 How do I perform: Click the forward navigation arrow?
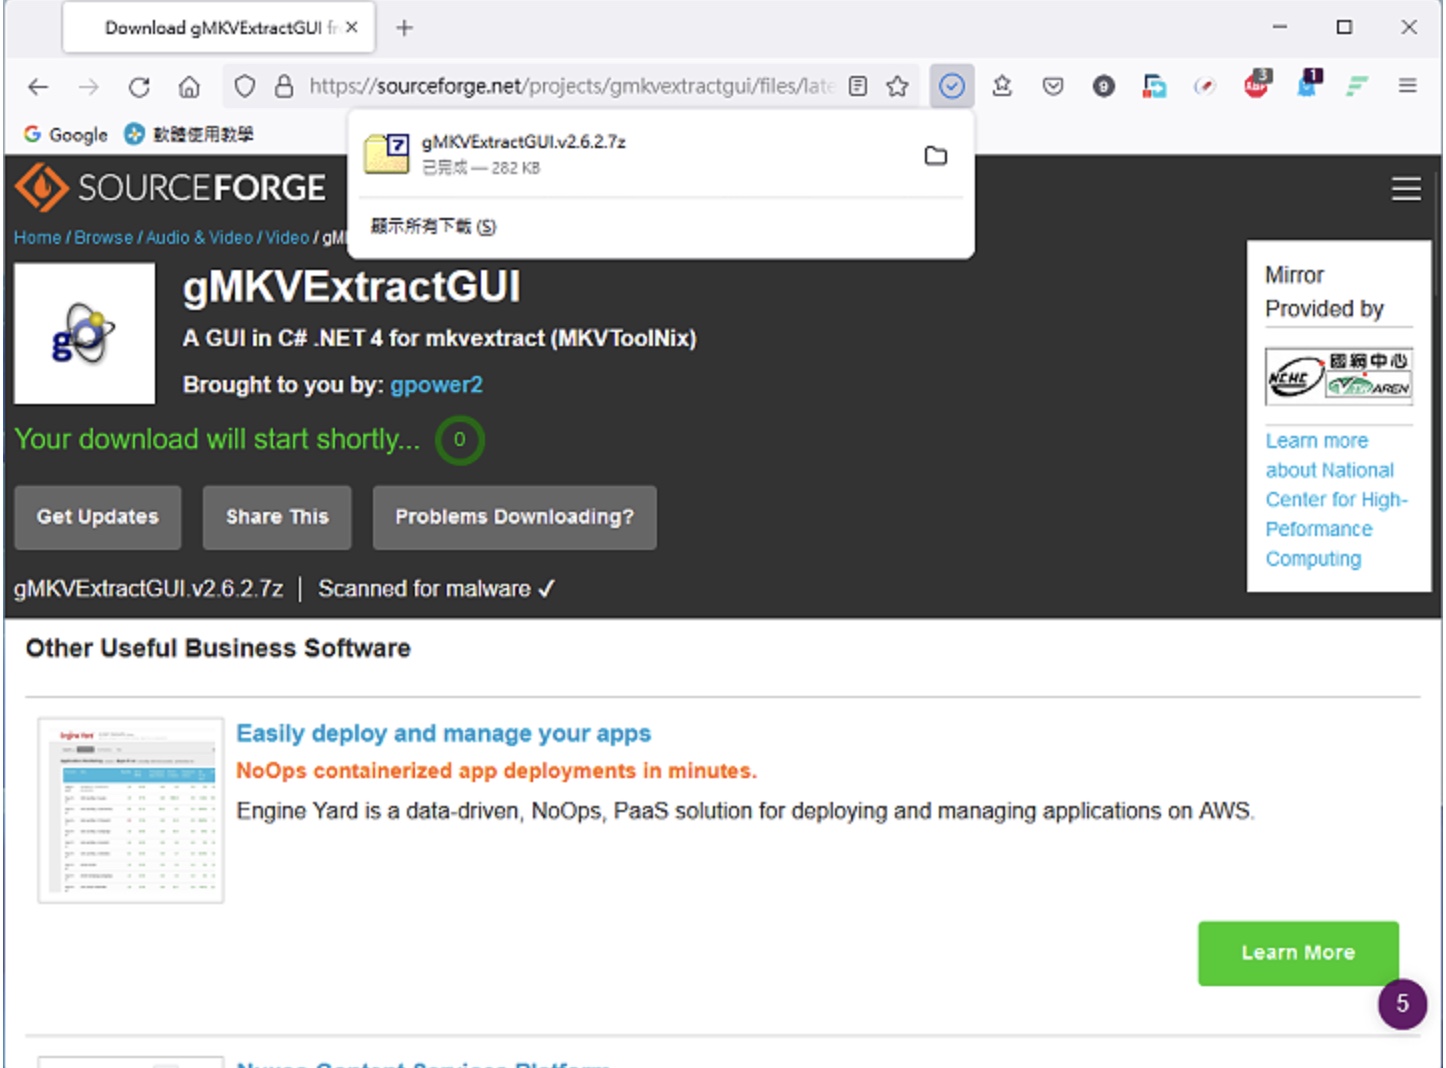89,87
